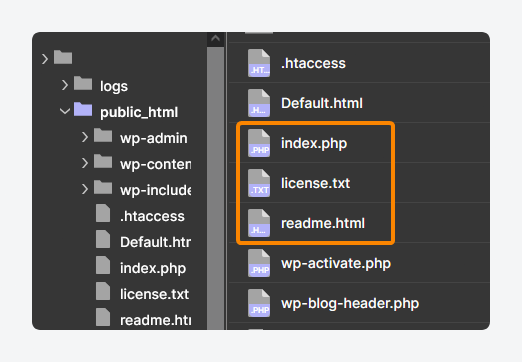Click the .PHP icon beside index.php
Viewport: 522px width, 362px height.
tap(259, 143)
